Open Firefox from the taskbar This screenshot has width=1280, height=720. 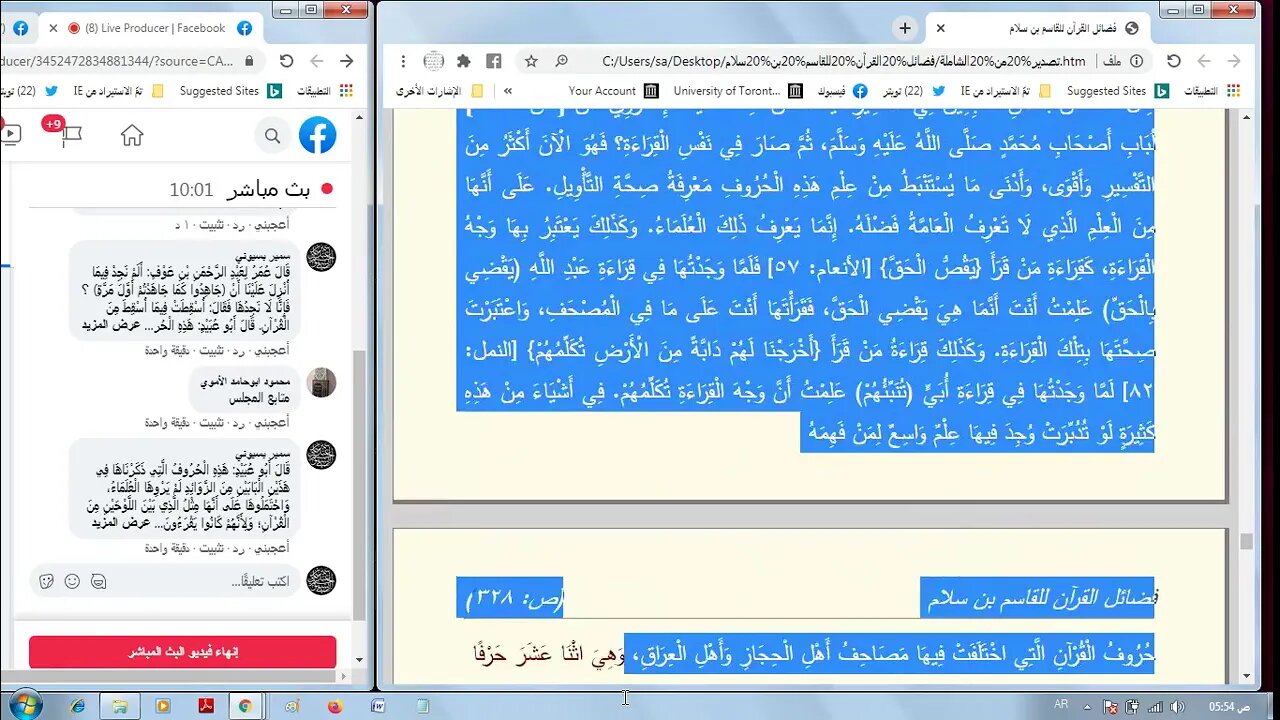pos(334,706)
